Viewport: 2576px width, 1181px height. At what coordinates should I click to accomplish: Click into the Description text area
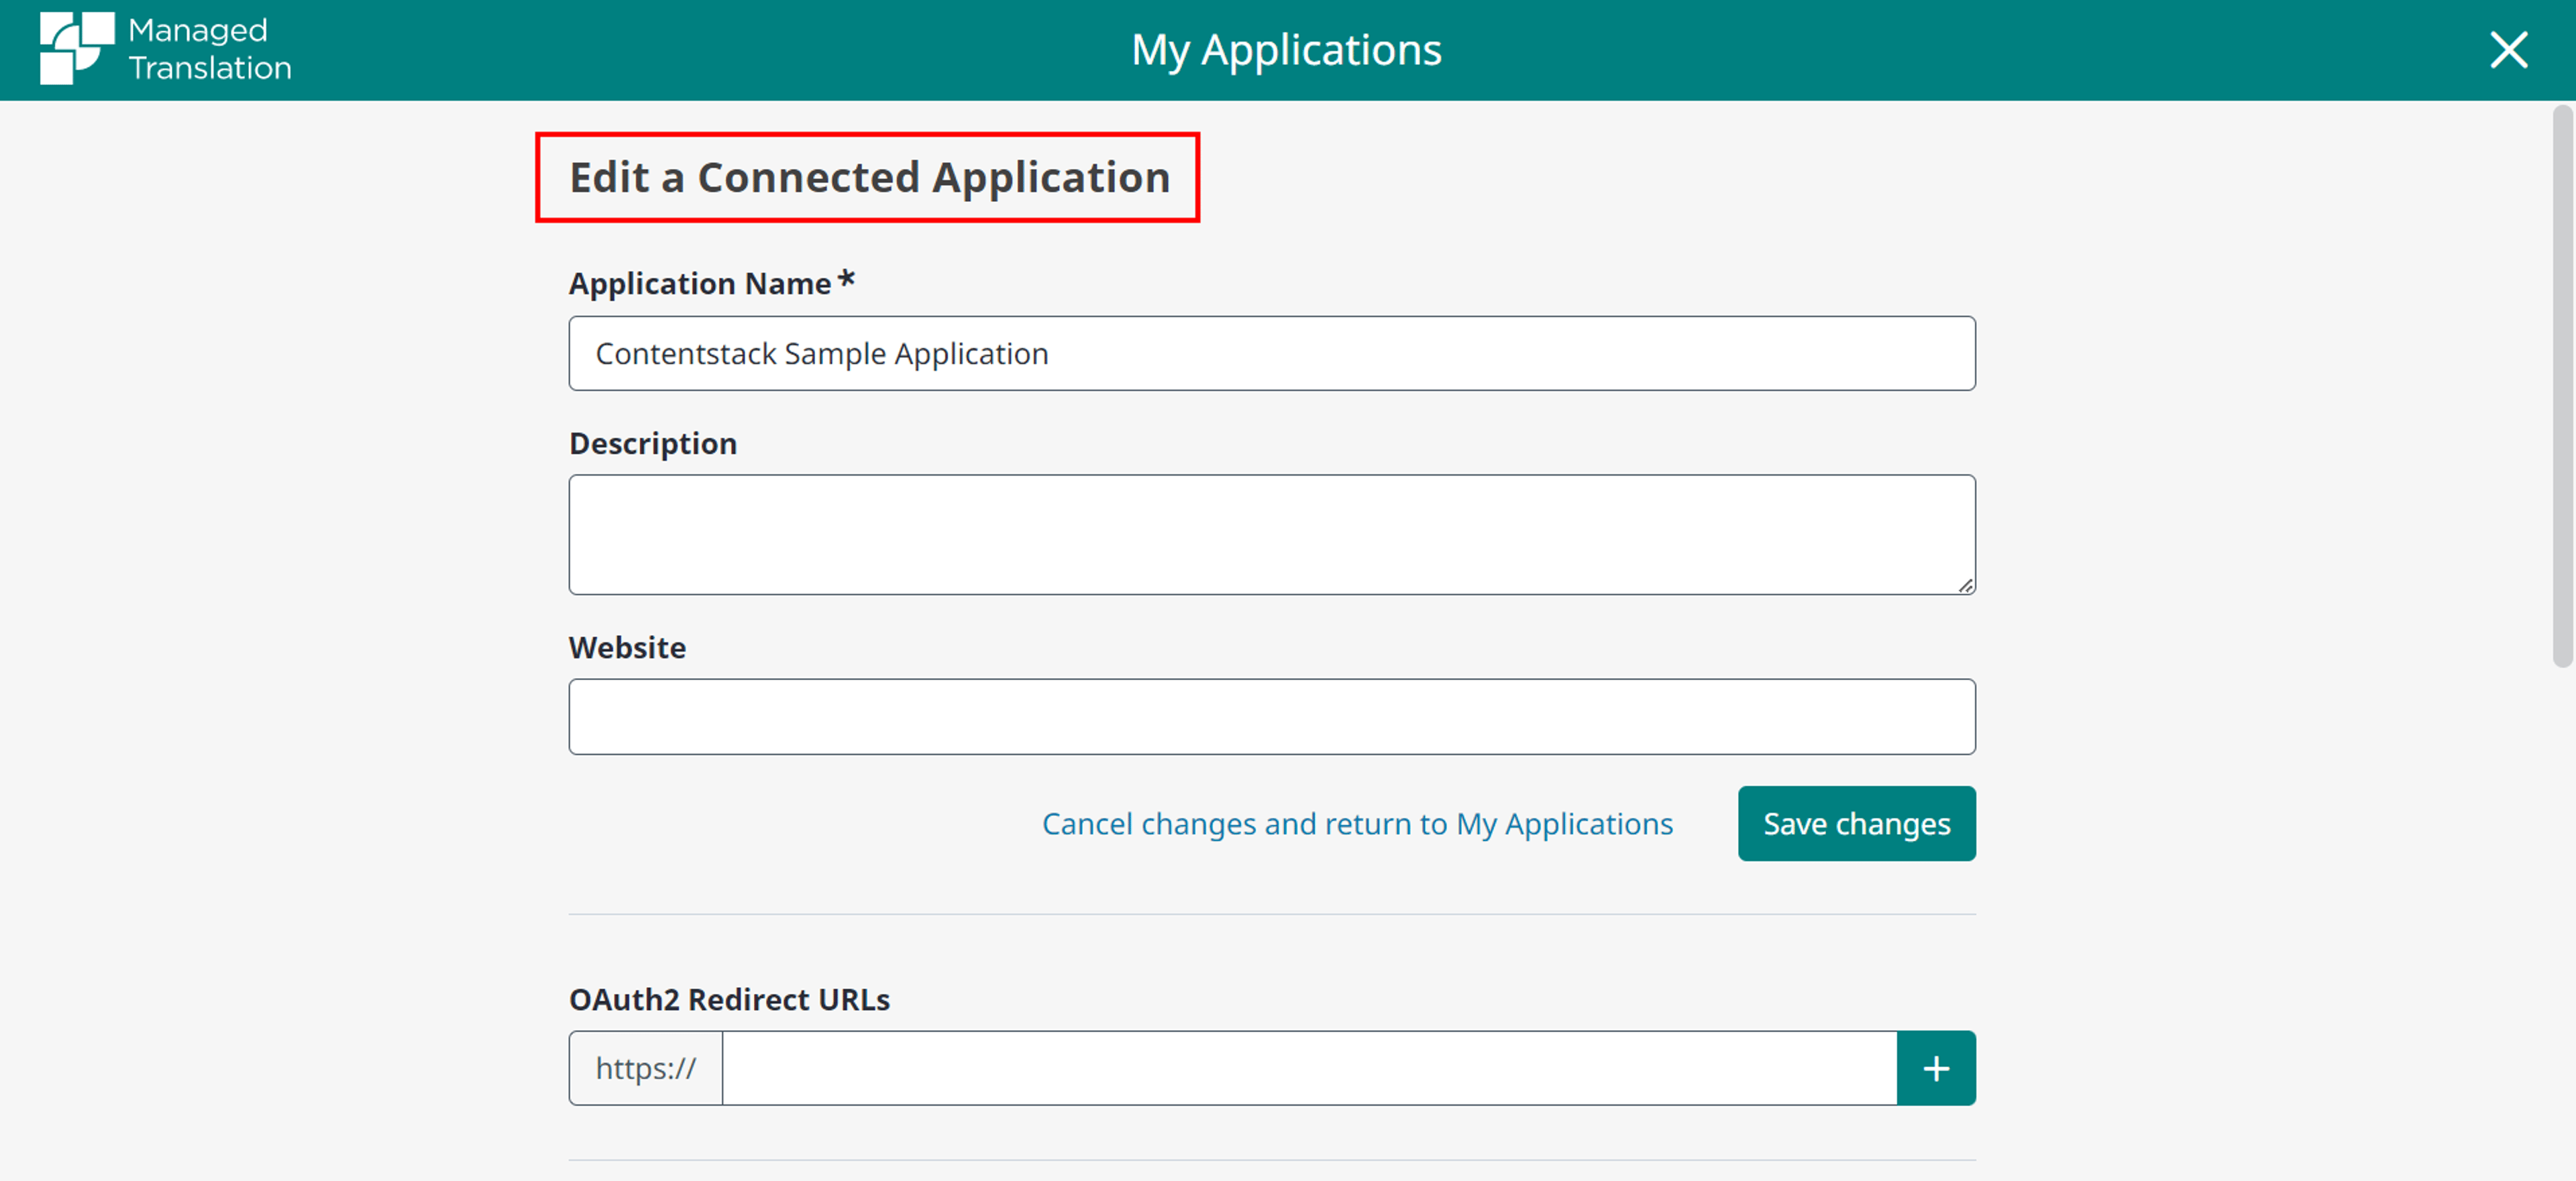tap(1272, 534)
